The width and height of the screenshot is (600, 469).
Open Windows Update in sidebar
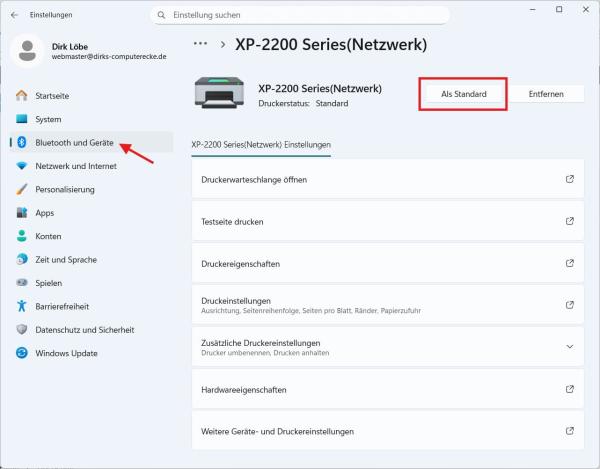[66, 353]
